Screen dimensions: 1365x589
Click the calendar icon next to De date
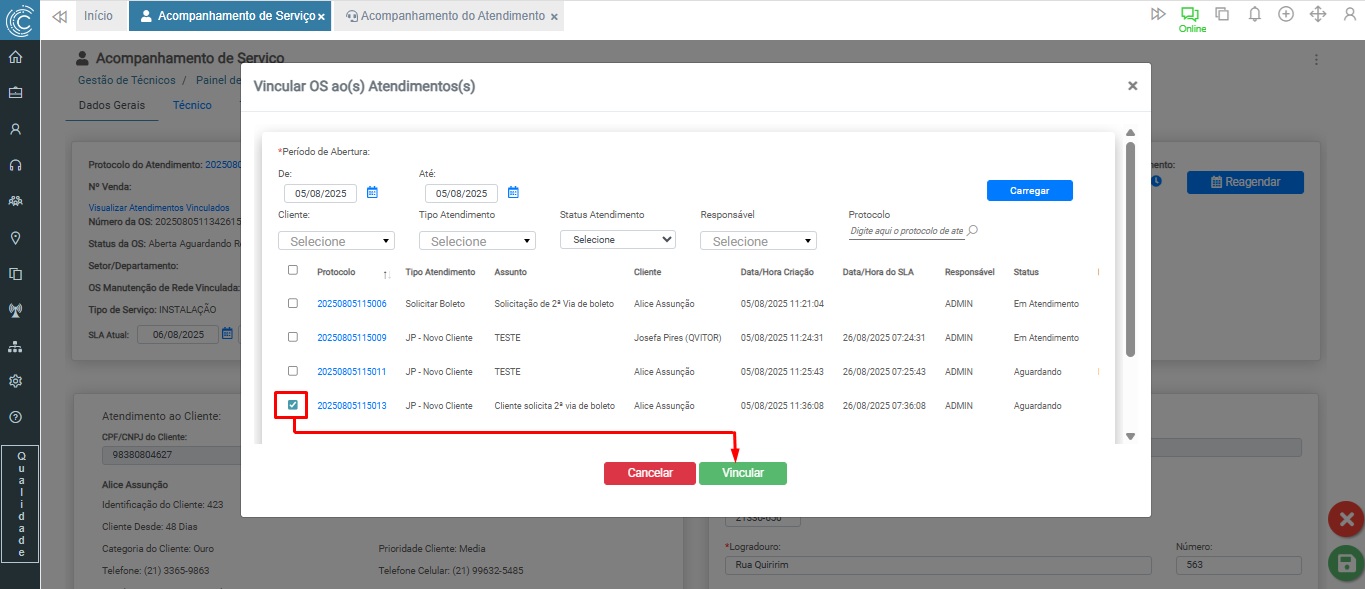tap(372, 193)
